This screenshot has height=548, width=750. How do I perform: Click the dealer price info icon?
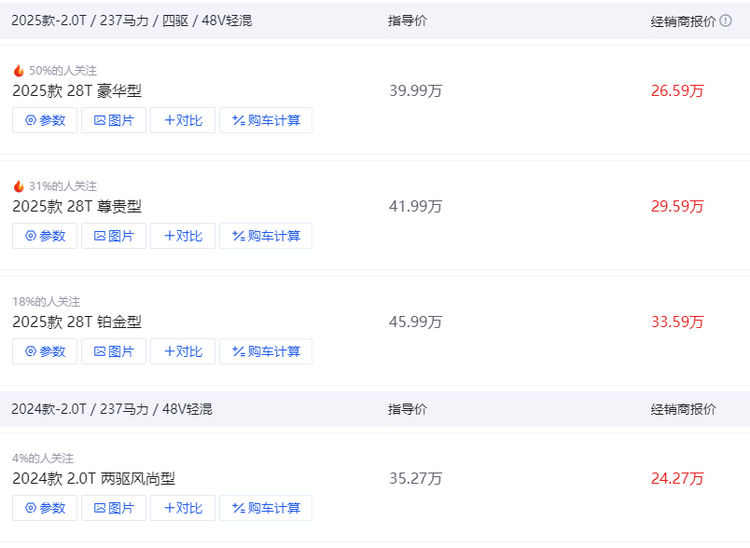726,20
